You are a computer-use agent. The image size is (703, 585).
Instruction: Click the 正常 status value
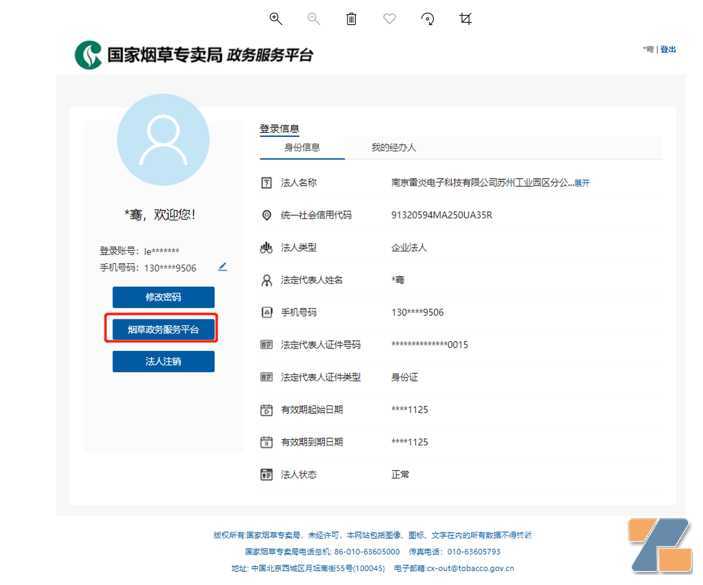coord(400,474)
